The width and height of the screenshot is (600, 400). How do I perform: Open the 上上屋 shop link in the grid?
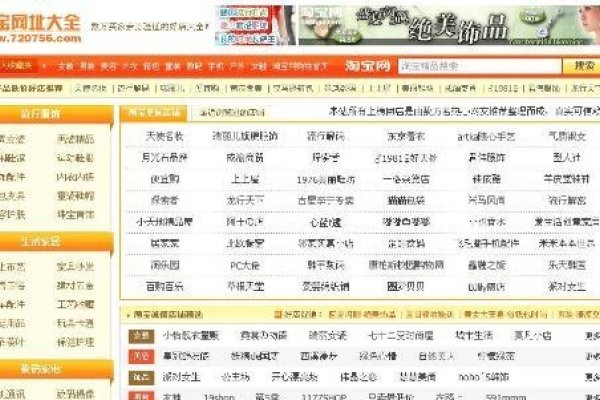(x=245, y=179)
